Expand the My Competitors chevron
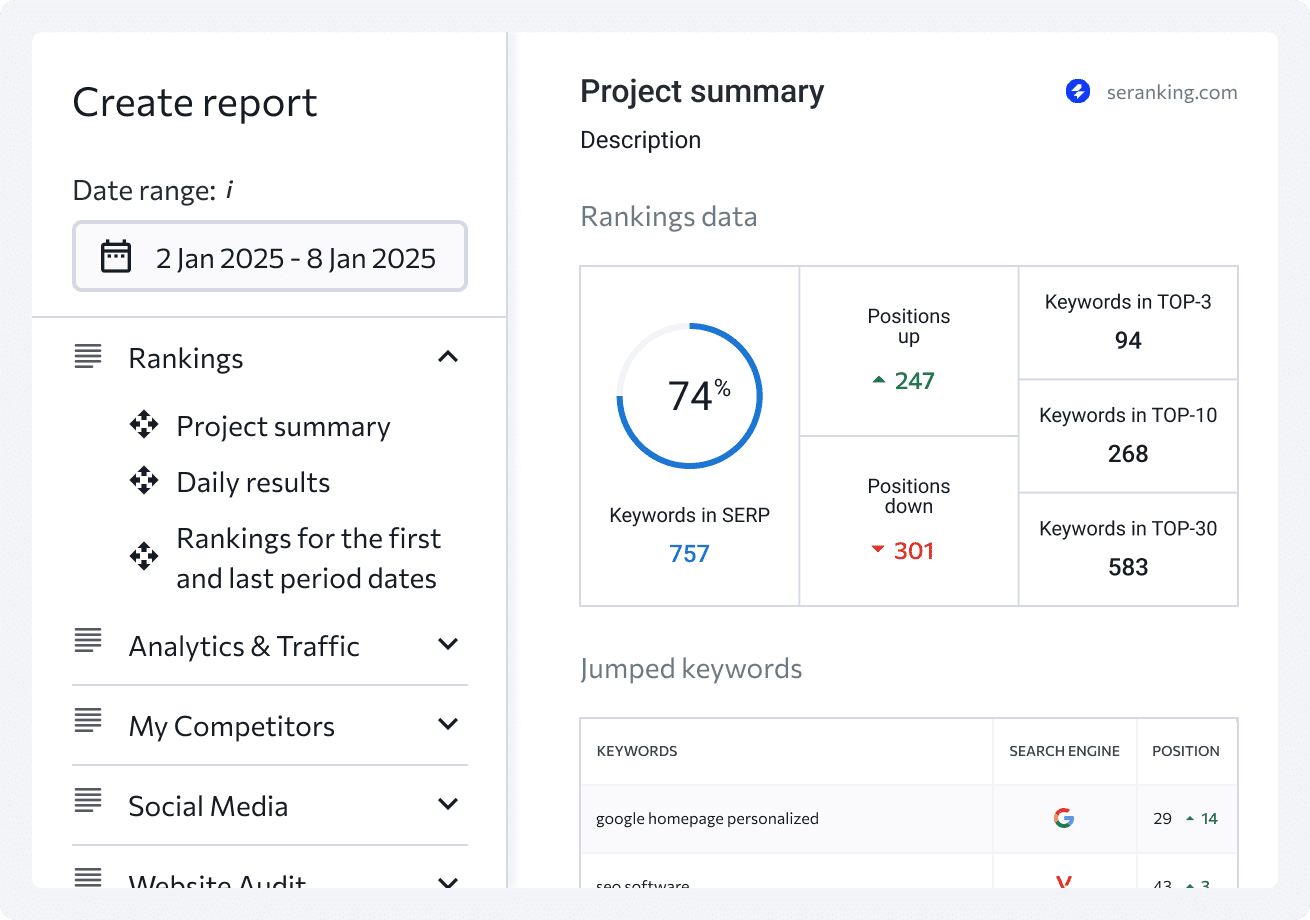This screenshot has height=920, width=1310. [448, 724]
